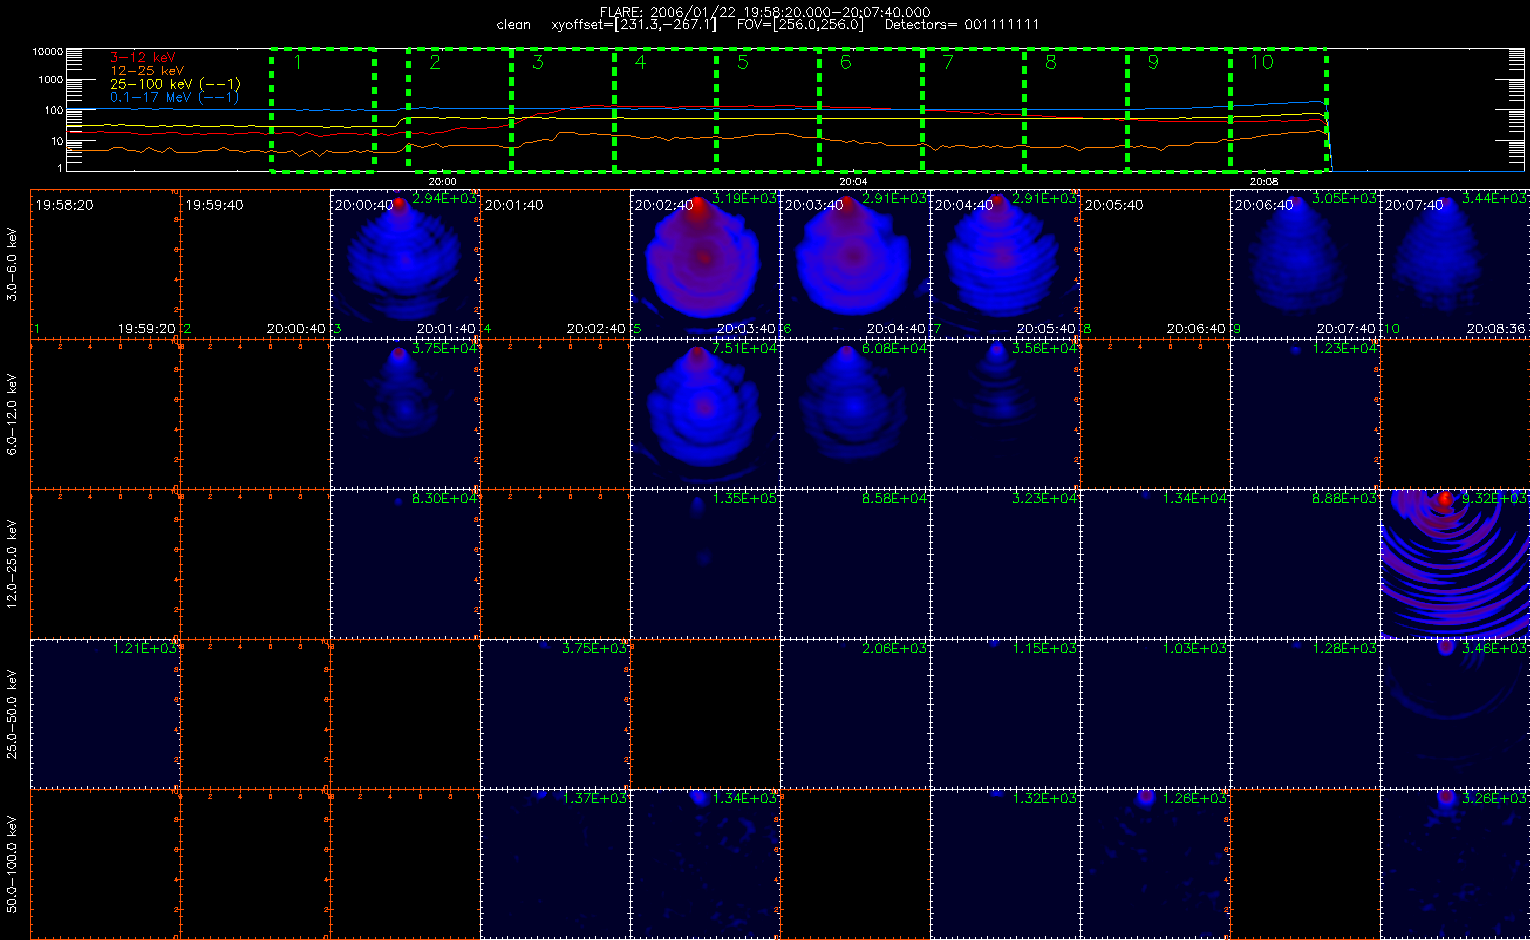The height and width of the screenshot is (940, 1530).
Task: Select interval marker 9 on light curve
Action: click(1153, 63)
